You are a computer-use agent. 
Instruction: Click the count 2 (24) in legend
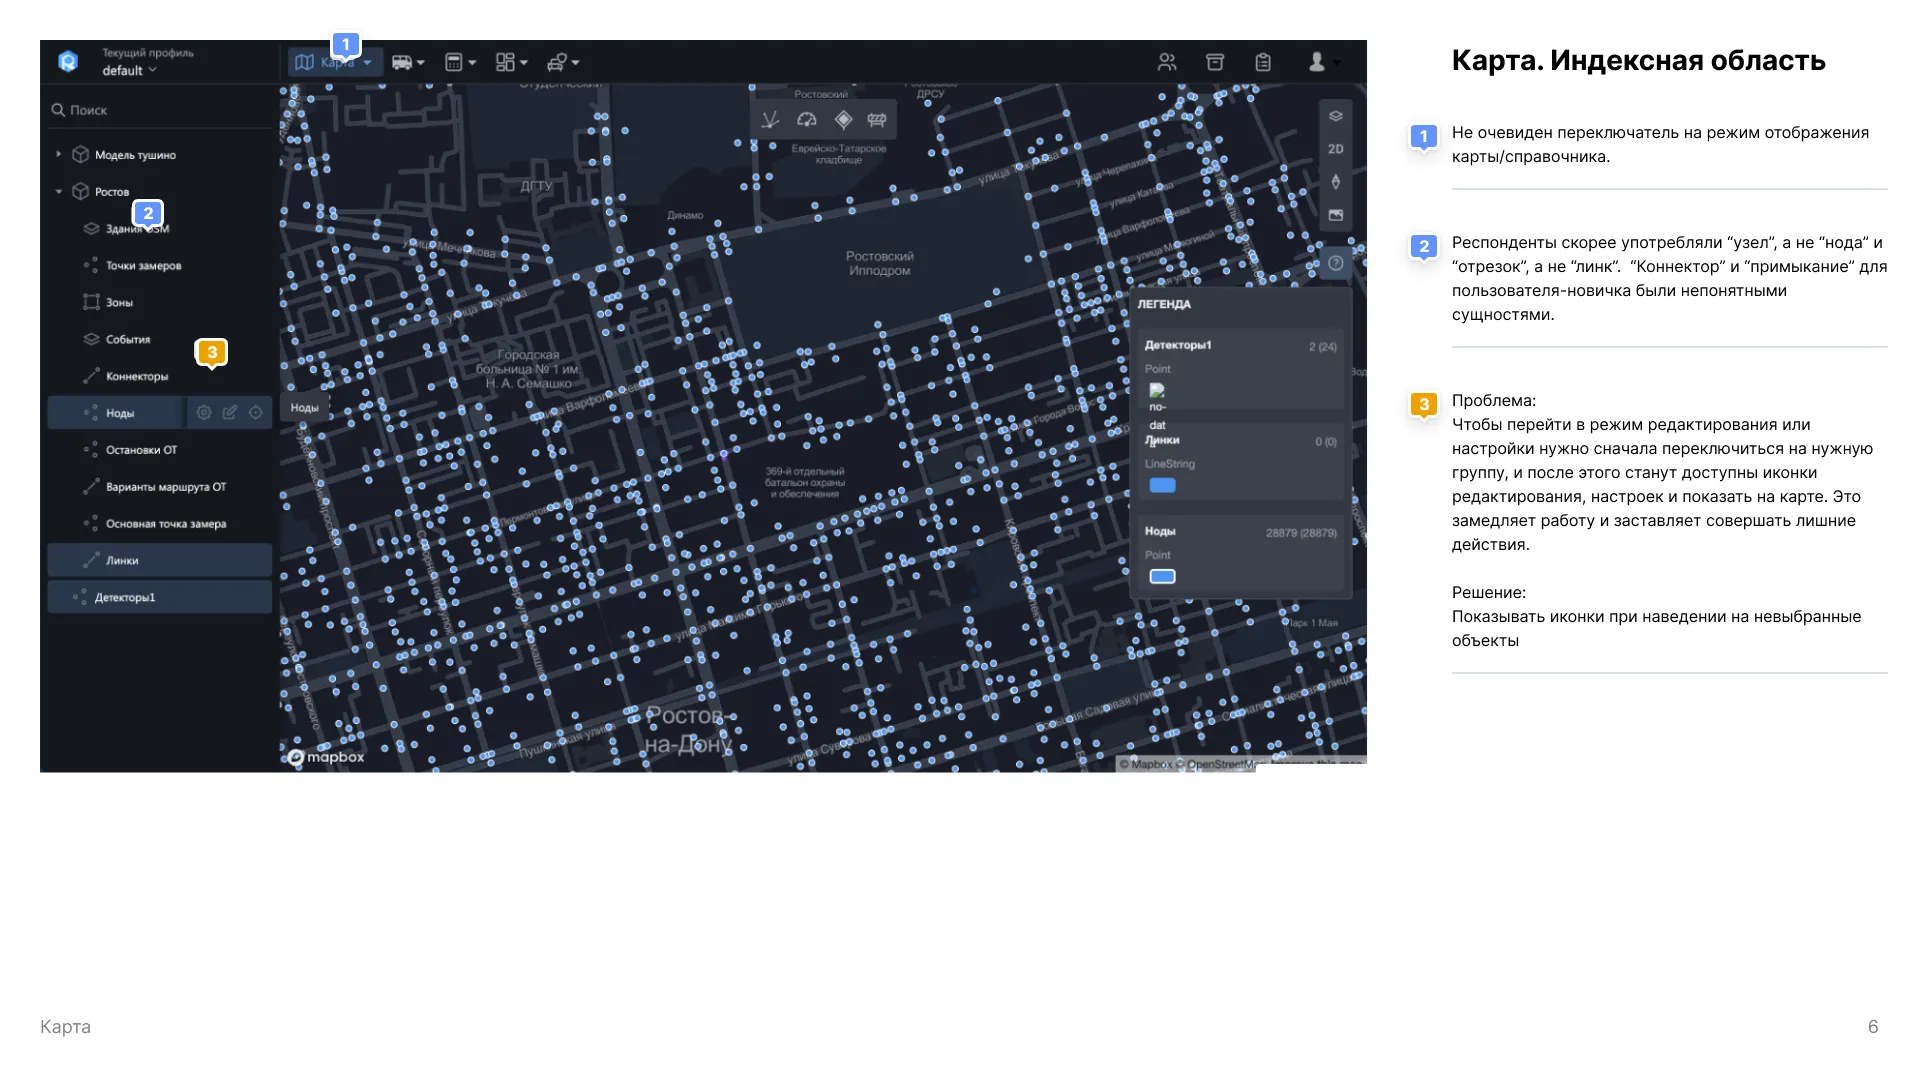(1322, 347)
